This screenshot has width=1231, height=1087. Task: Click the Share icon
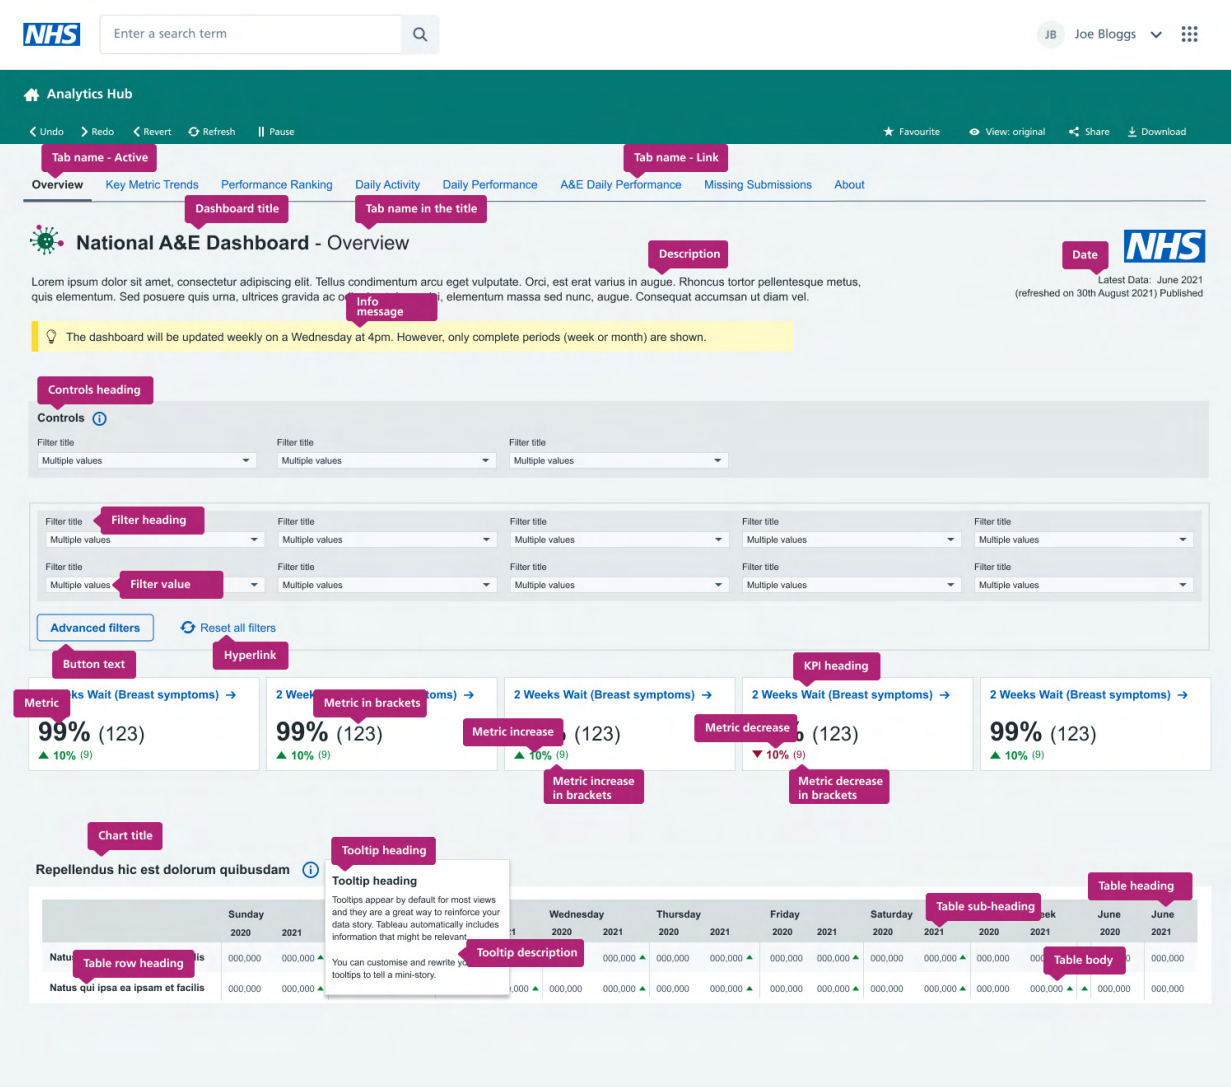point(1074,132)
